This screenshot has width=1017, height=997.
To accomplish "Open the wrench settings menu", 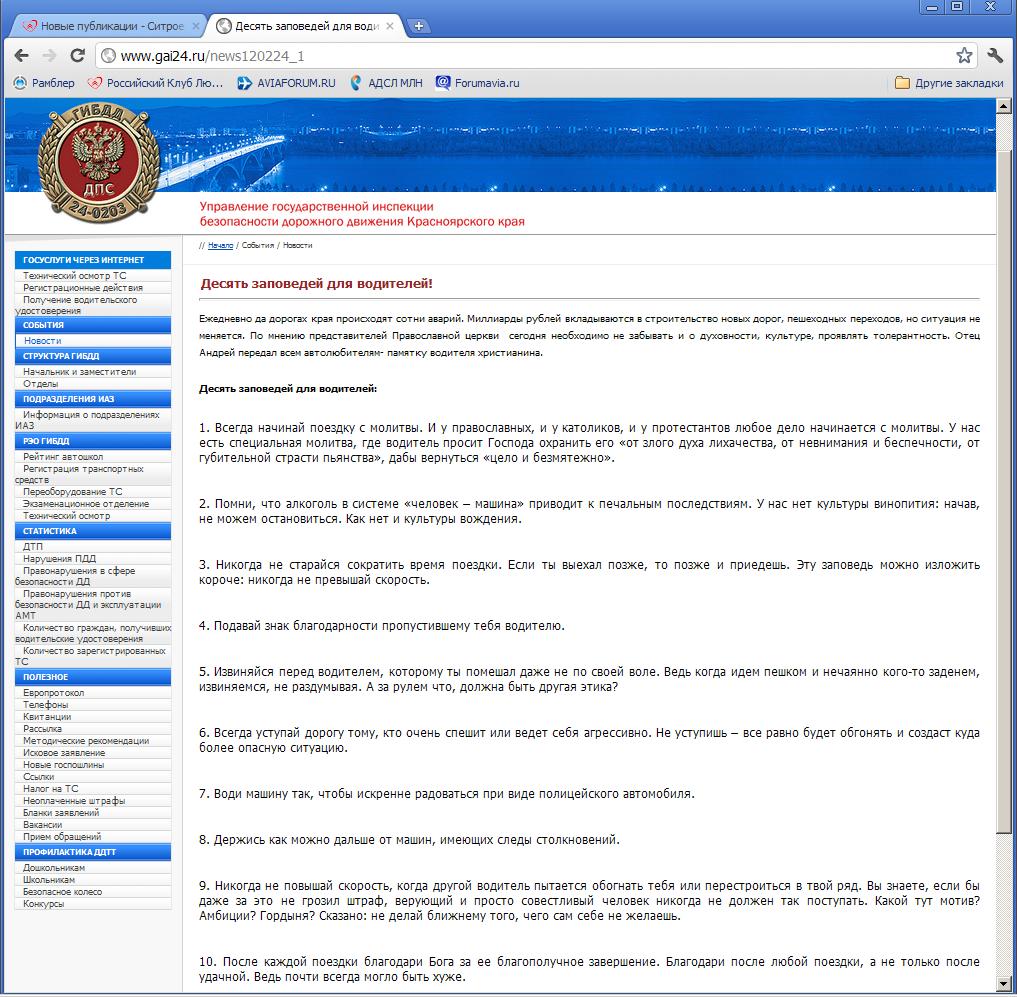I will [x=996, y=56].
